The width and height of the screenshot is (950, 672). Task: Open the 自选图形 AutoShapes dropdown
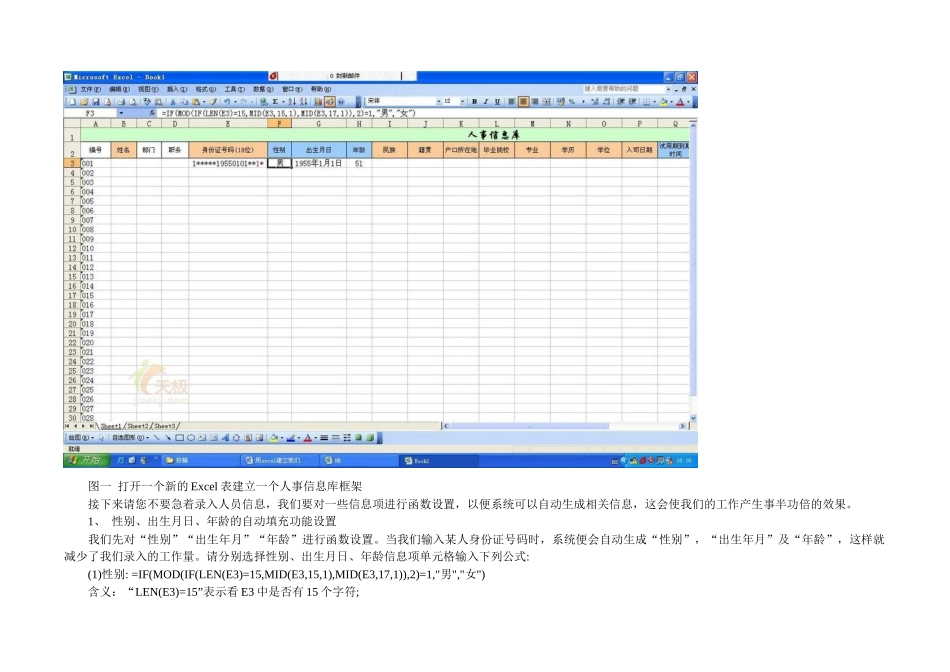tap(131, 437)
